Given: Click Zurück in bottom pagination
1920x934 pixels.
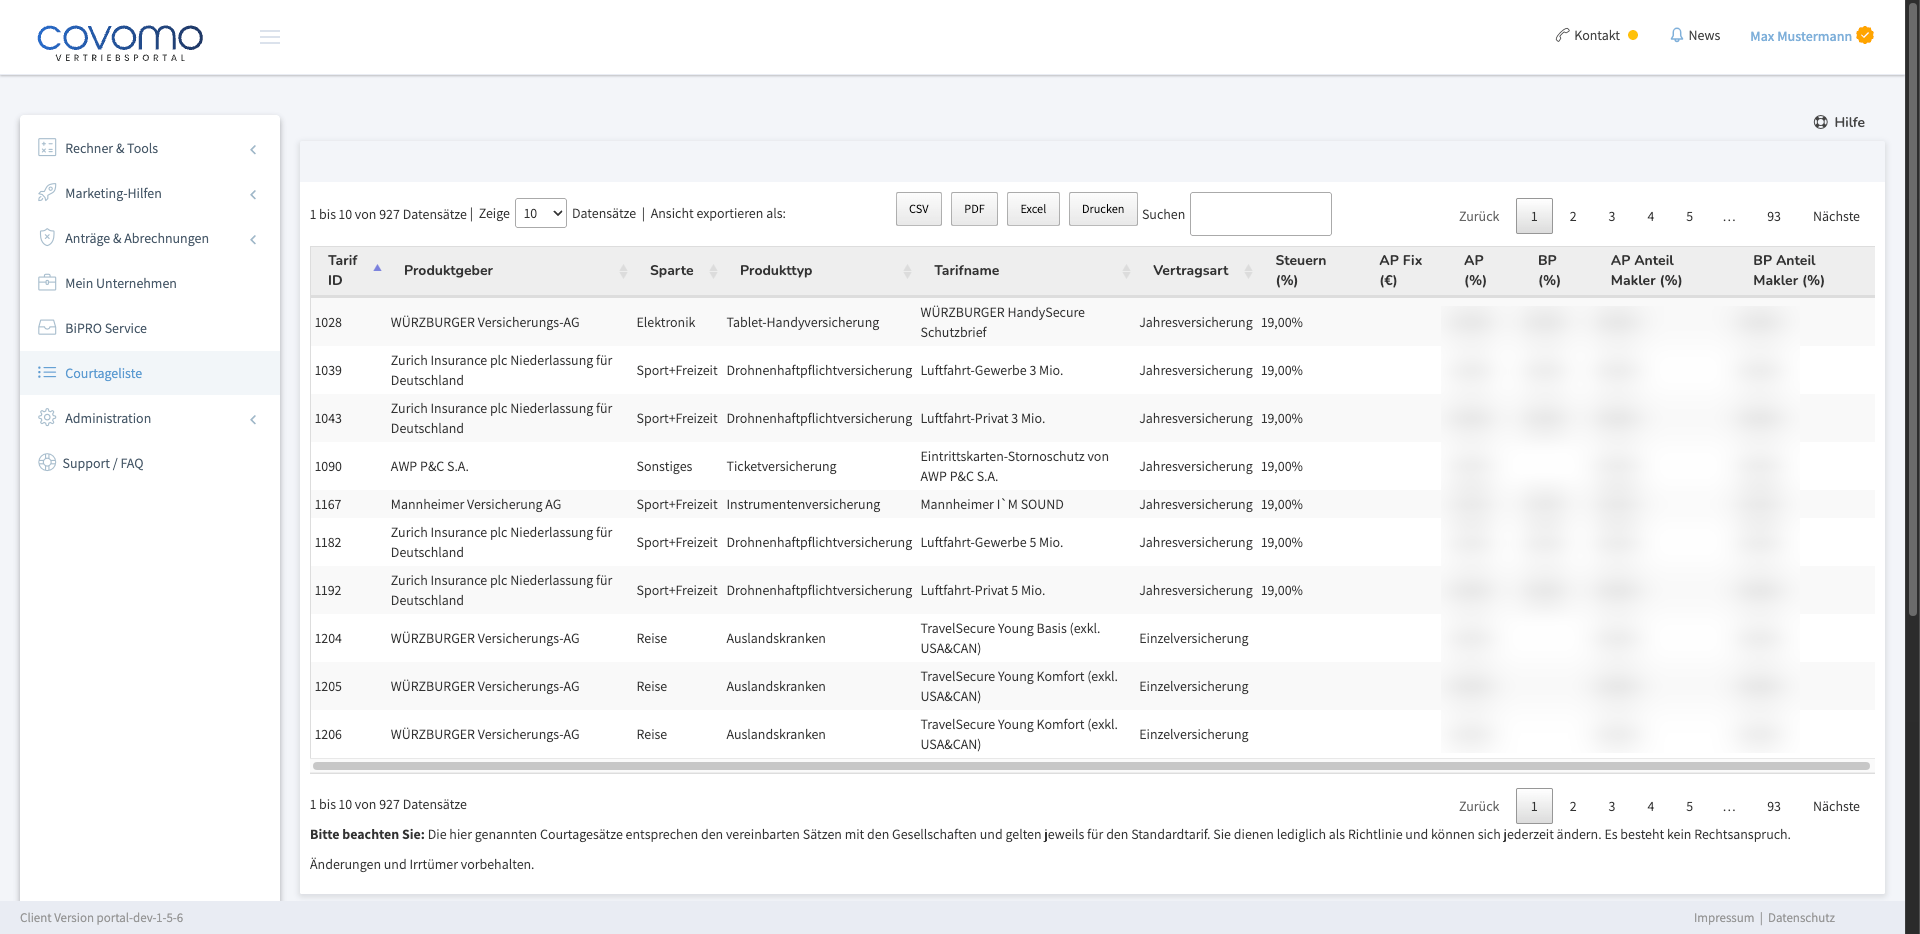Looking at the screenshot, I should [1479, 806].
